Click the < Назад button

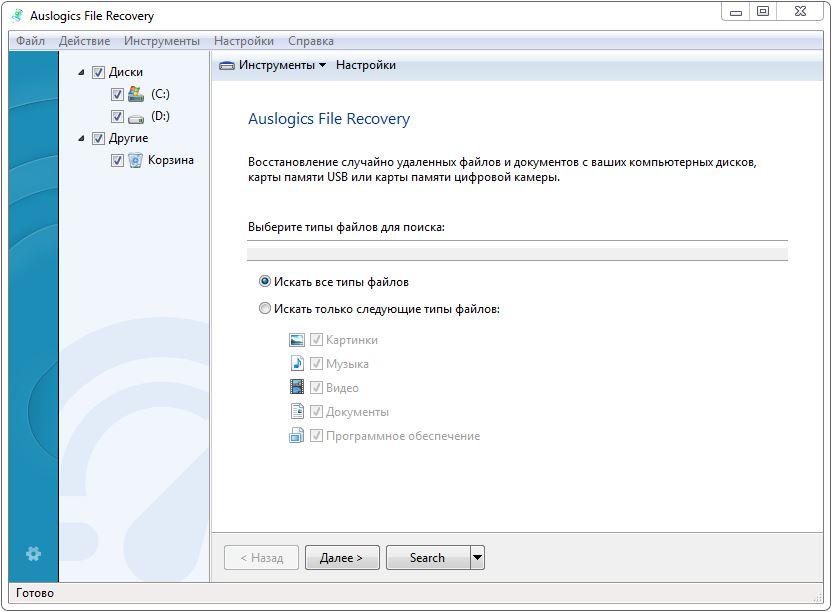(262, 557)
